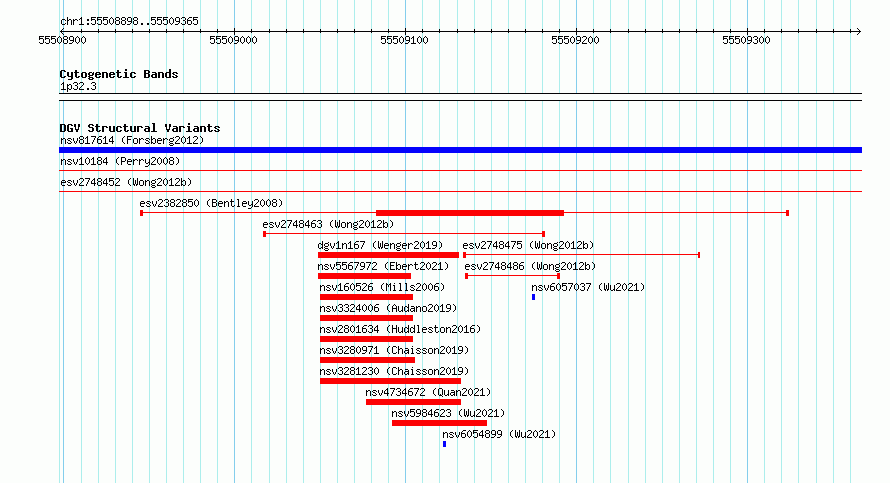
Task: Click ruler position 55509300
Action: pyautogui.click(x=746, y=40)
